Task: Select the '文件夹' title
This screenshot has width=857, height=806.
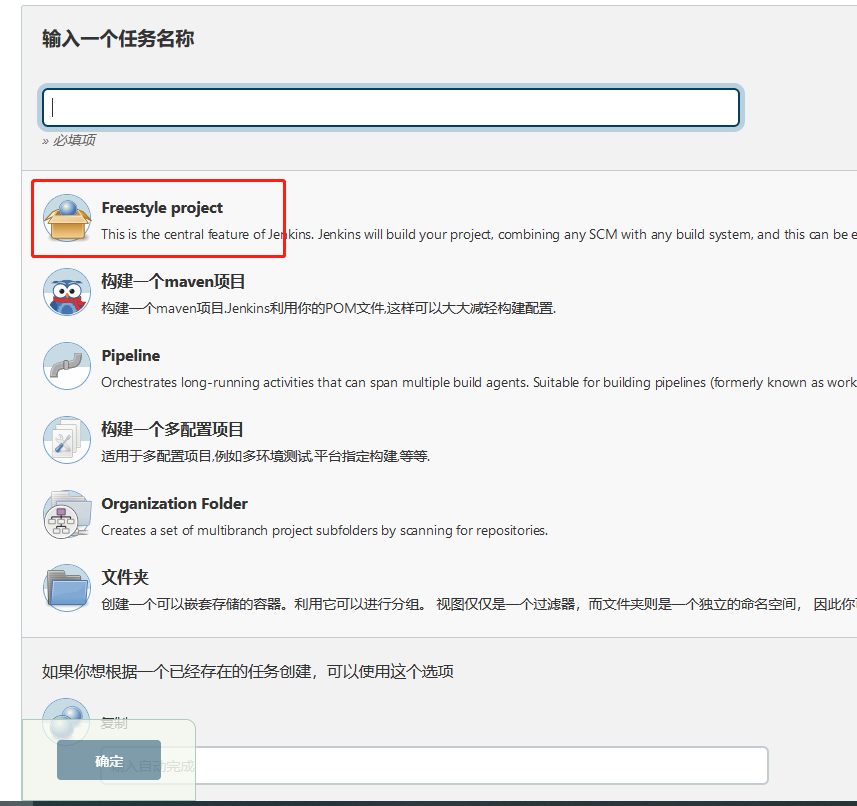Action: coord(125,578)
